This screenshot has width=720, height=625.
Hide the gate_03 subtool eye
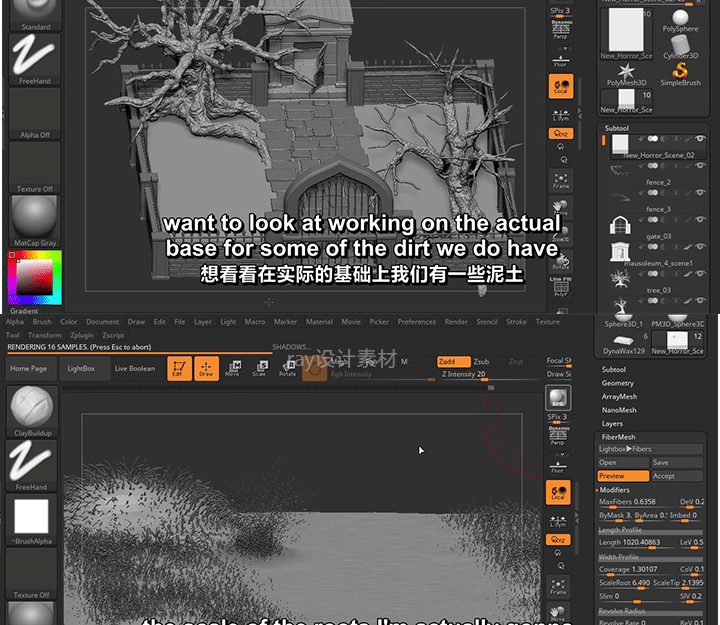tap(700, 219)
